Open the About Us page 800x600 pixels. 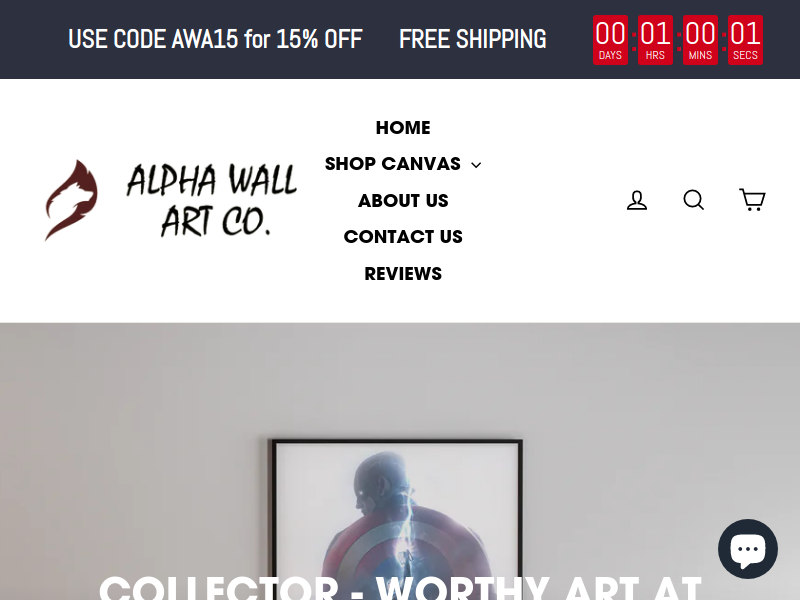click(x=403, y=201)
